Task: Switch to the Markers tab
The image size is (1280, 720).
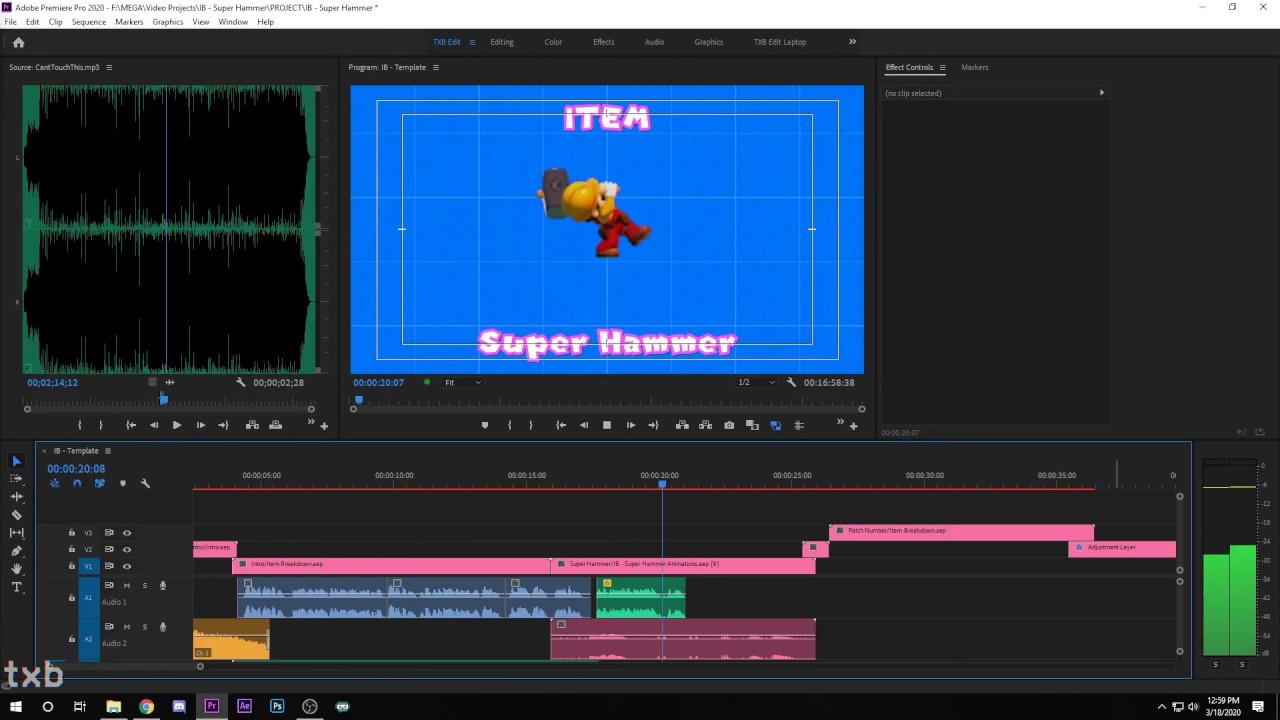Action: tap(974, 67)
